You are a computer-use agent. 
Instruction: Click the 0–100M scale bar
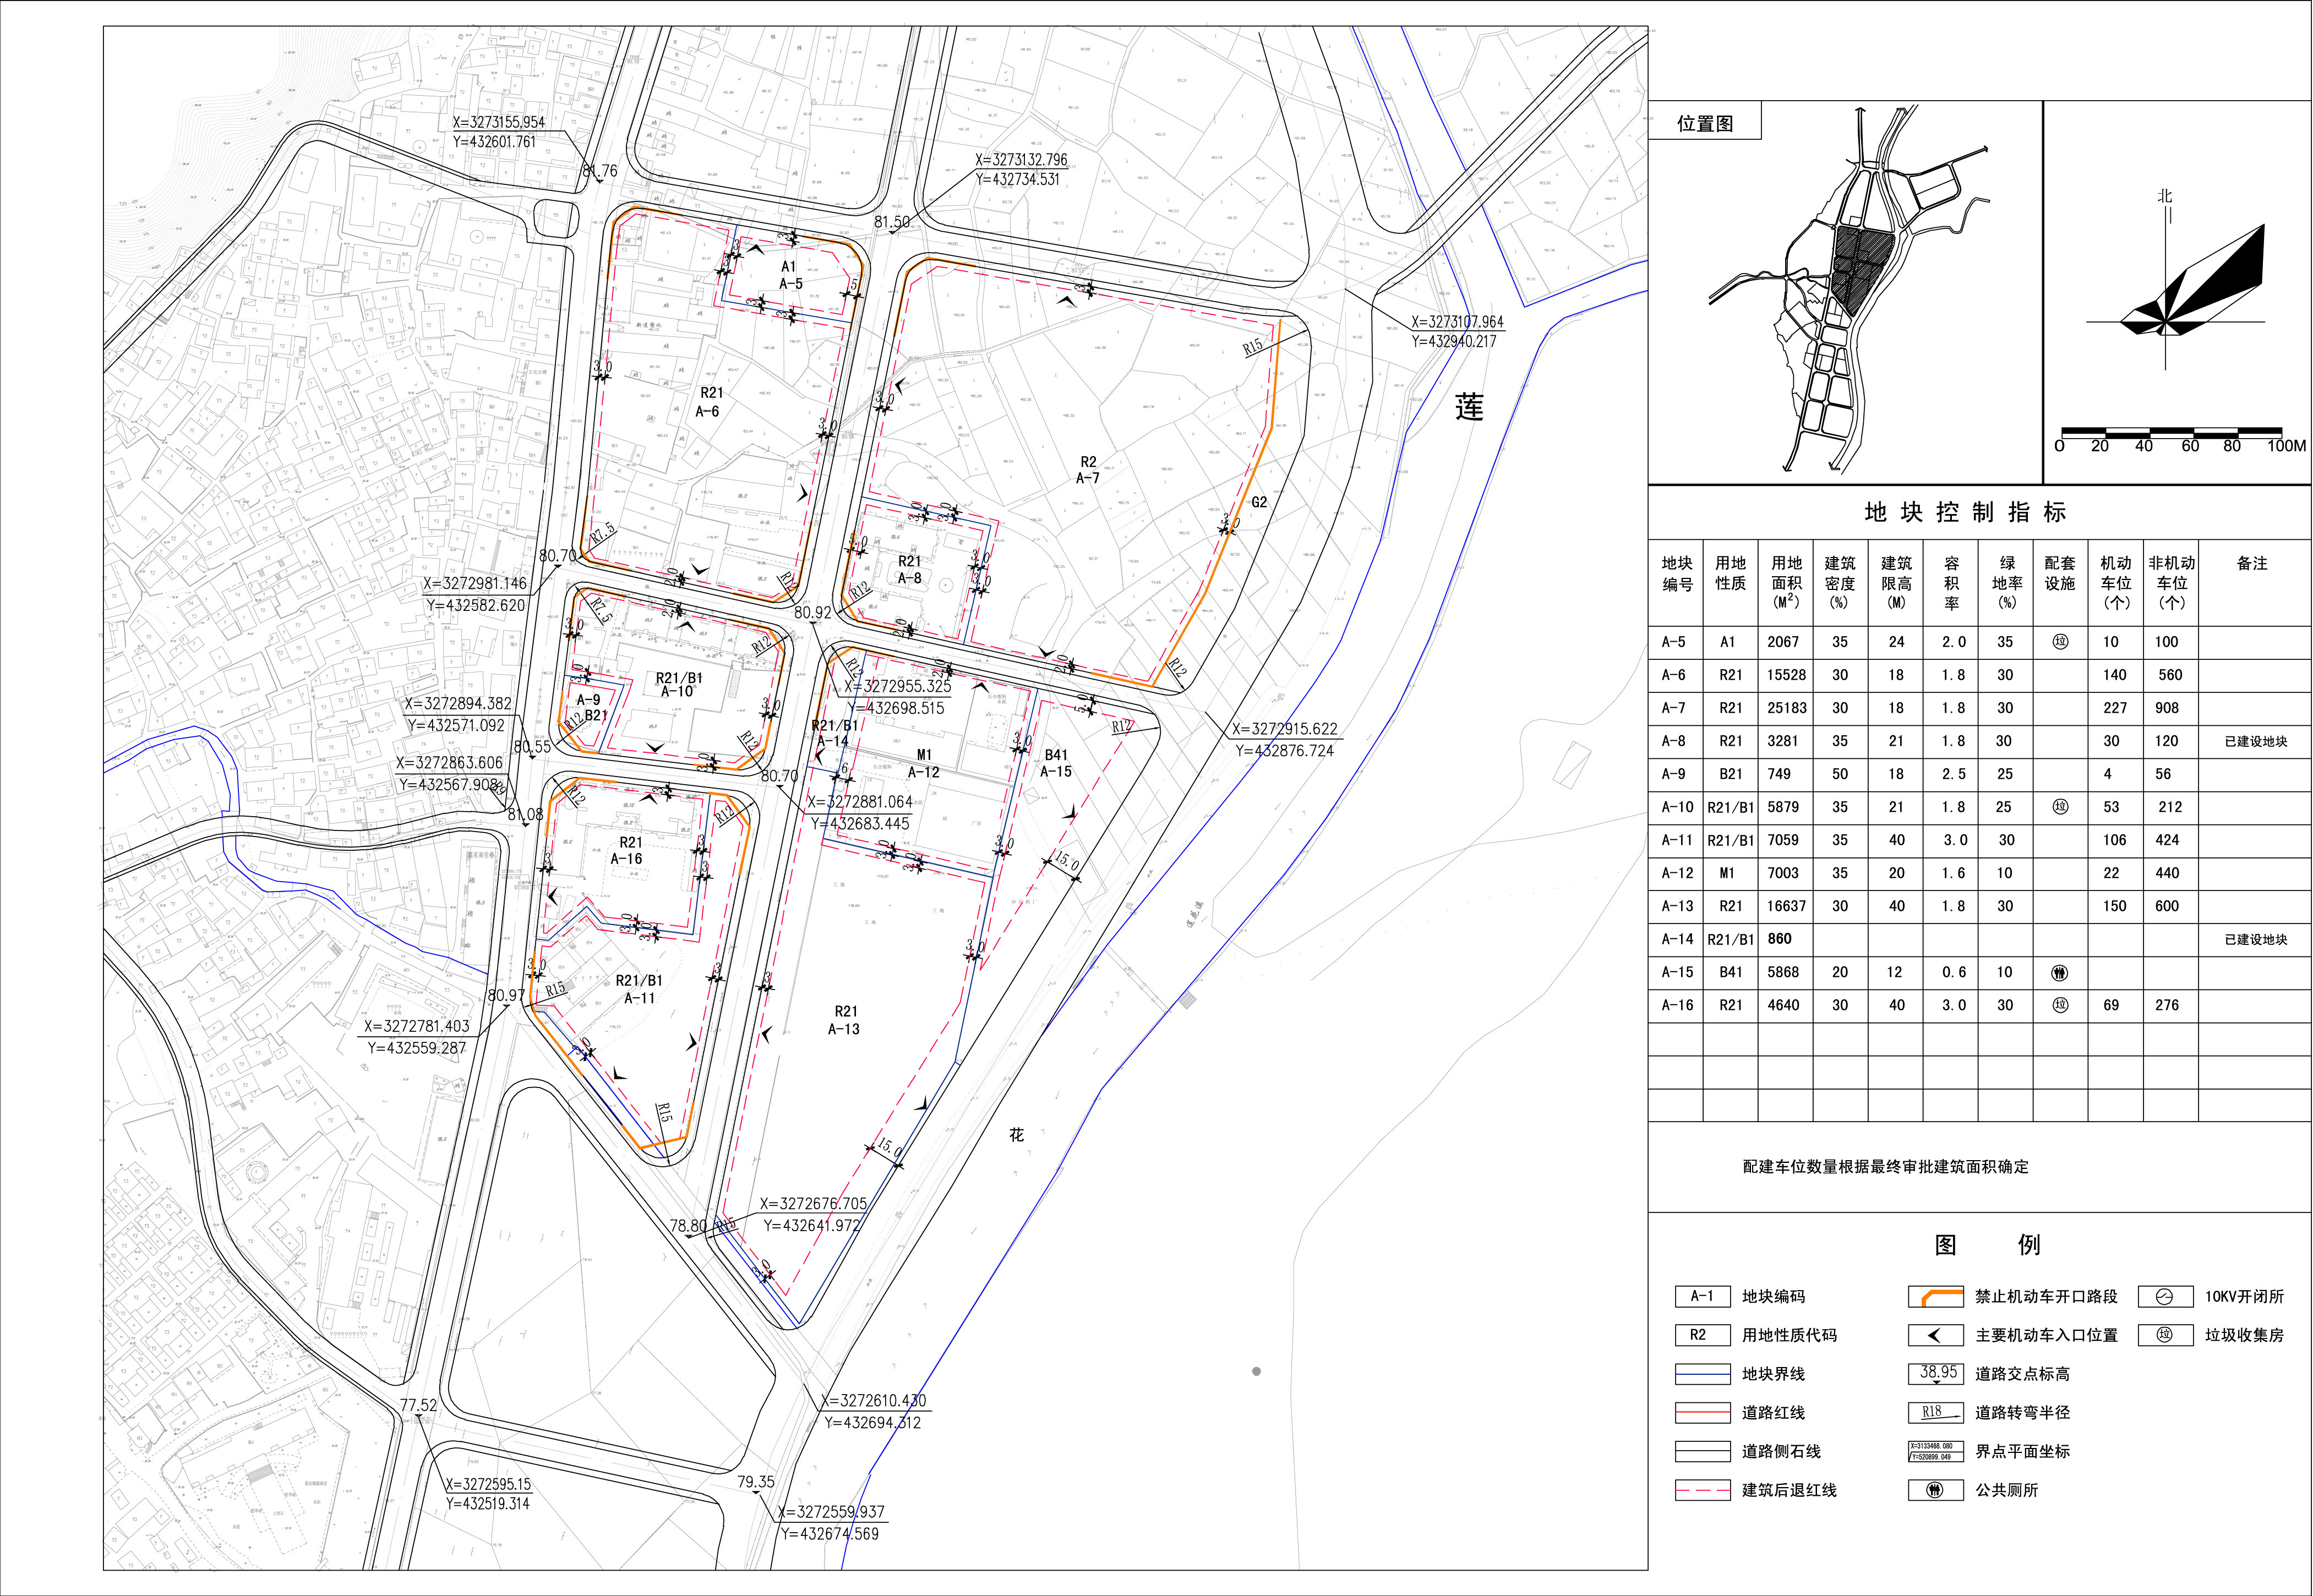click(2181, 439)
